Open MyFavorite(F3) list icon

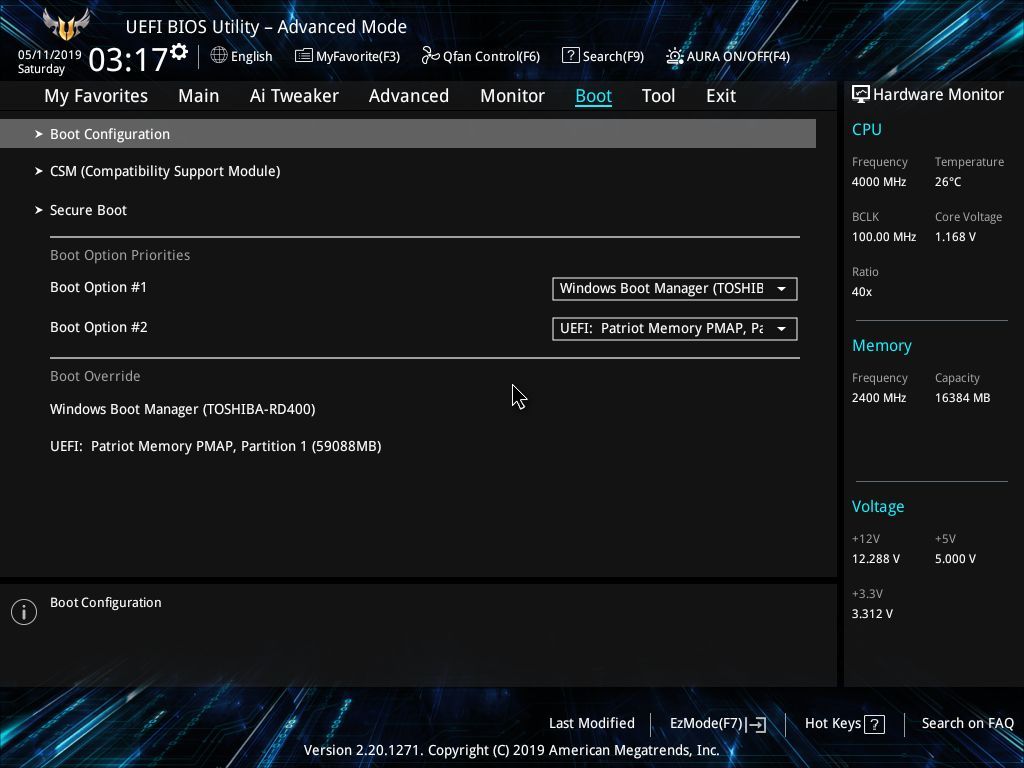tap(304, 56)
